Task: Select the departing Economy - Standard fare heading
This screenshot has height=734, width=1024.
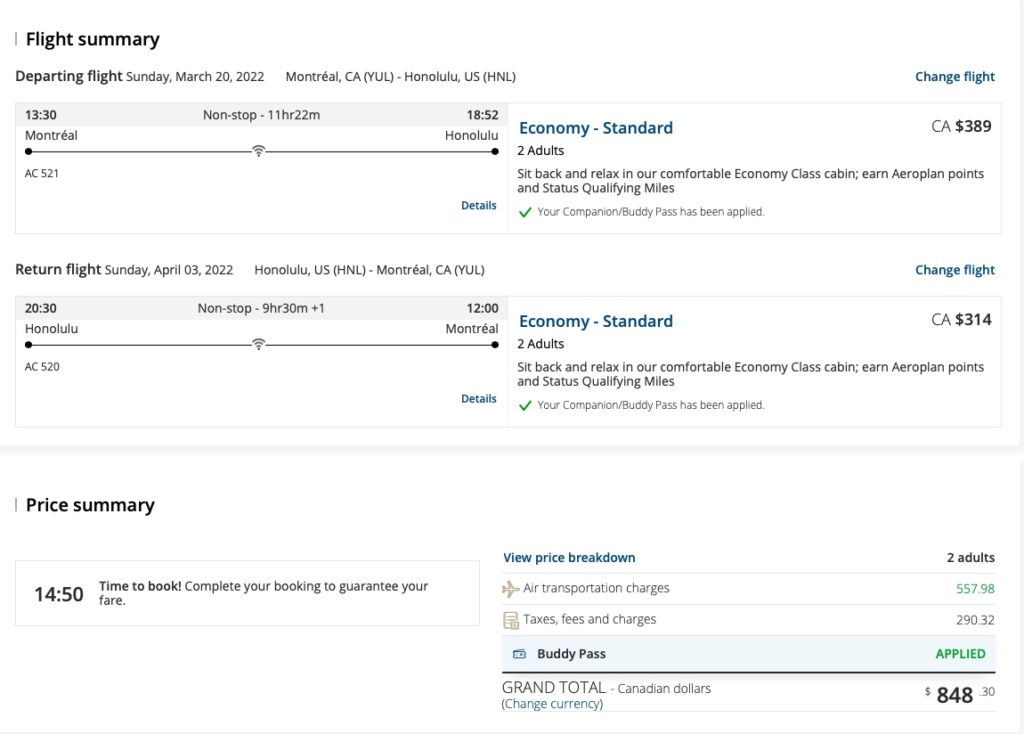Action: 595,128
